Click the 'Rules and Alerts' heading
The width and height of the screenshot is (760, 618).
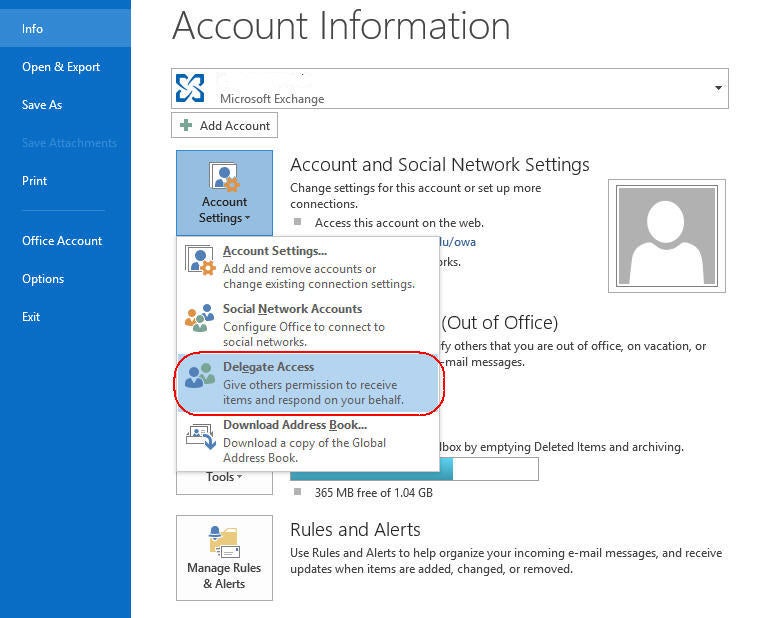point(355,530)
